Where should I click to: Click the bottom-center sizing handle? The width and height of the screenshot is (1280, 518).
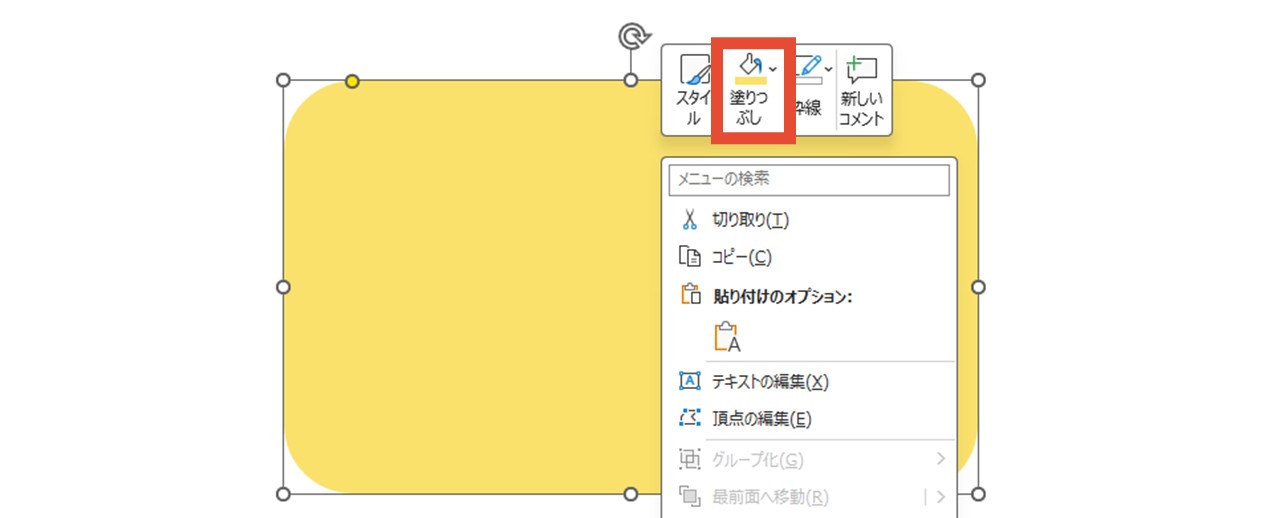631,494
